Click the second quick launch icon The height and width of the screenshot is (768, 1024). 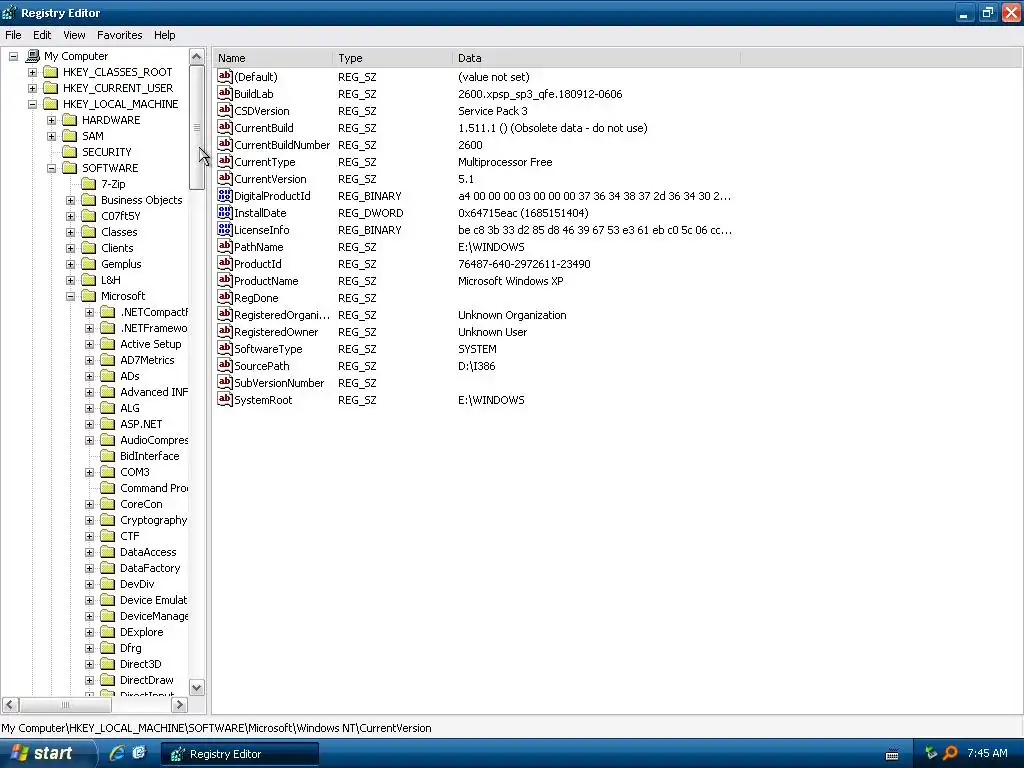(138, 753)
